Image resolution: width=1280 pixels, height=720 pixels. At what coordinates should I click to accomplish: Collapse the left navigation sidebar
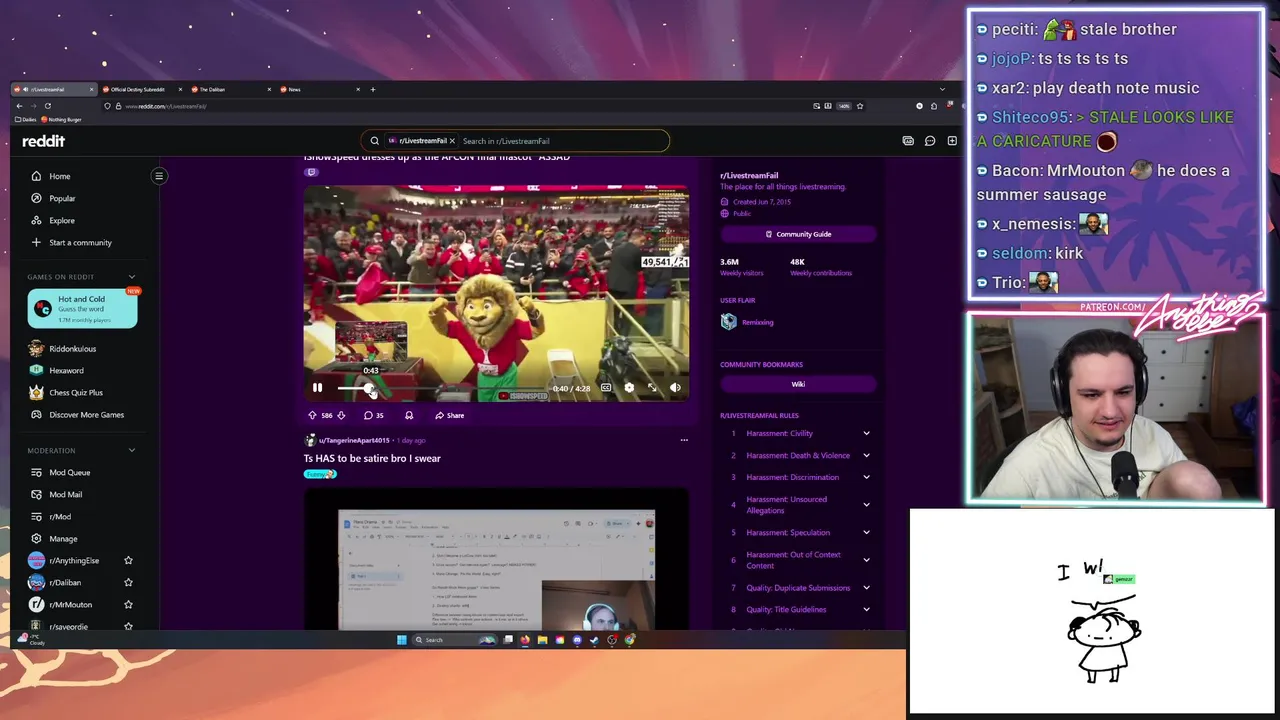click(159, 176)
